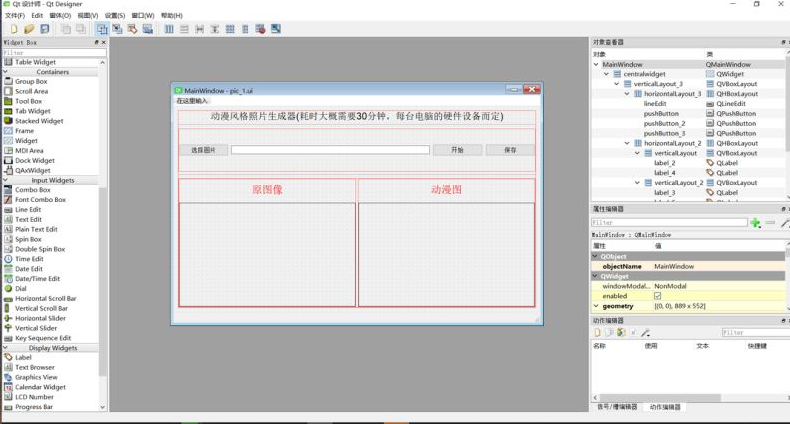This screenshot has height=424, width=790.
Task: Click the action editor Filter field
Action: click(x=756, y=332)
